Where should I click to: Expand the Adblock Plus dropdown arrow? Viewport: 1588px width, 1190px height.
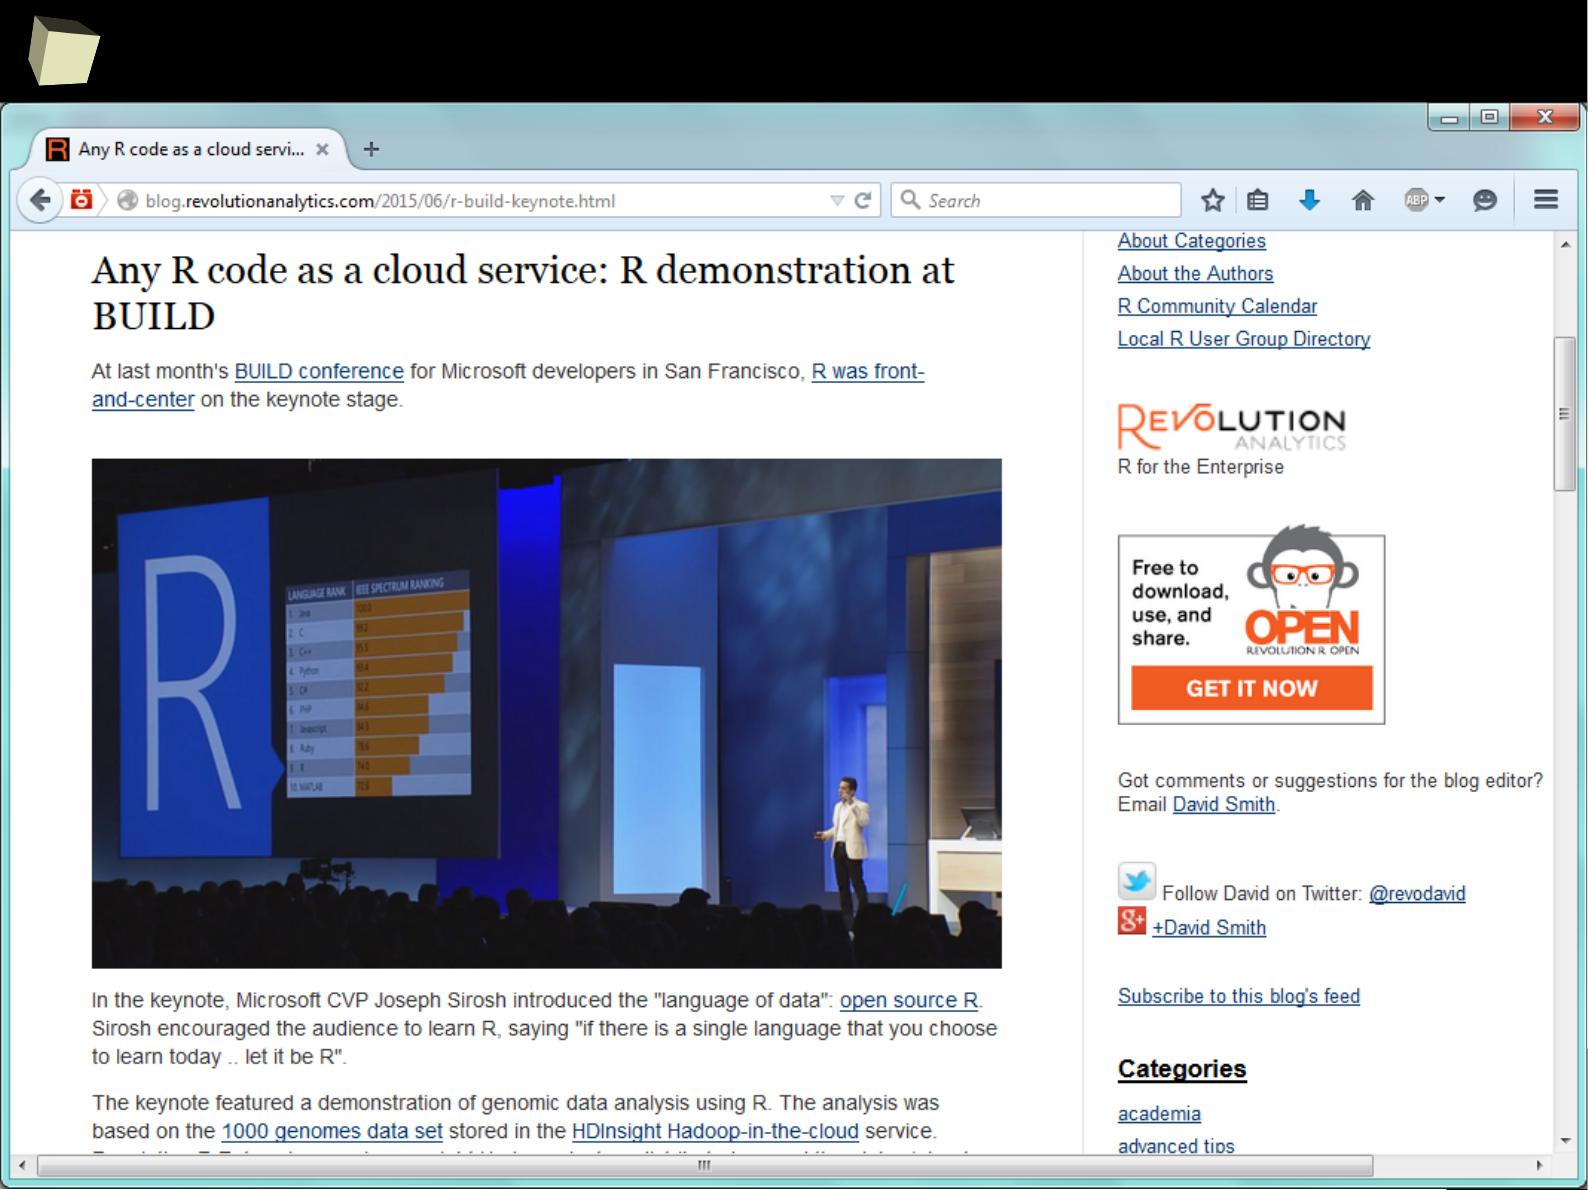[1439, 200]
